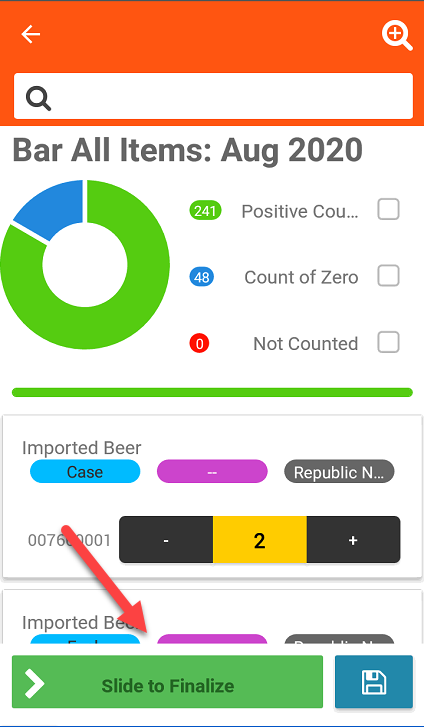Open the Republic N... vendor pill
This screenshot has width=424, height=727.
pyautogui.click(x=339, y=472)
